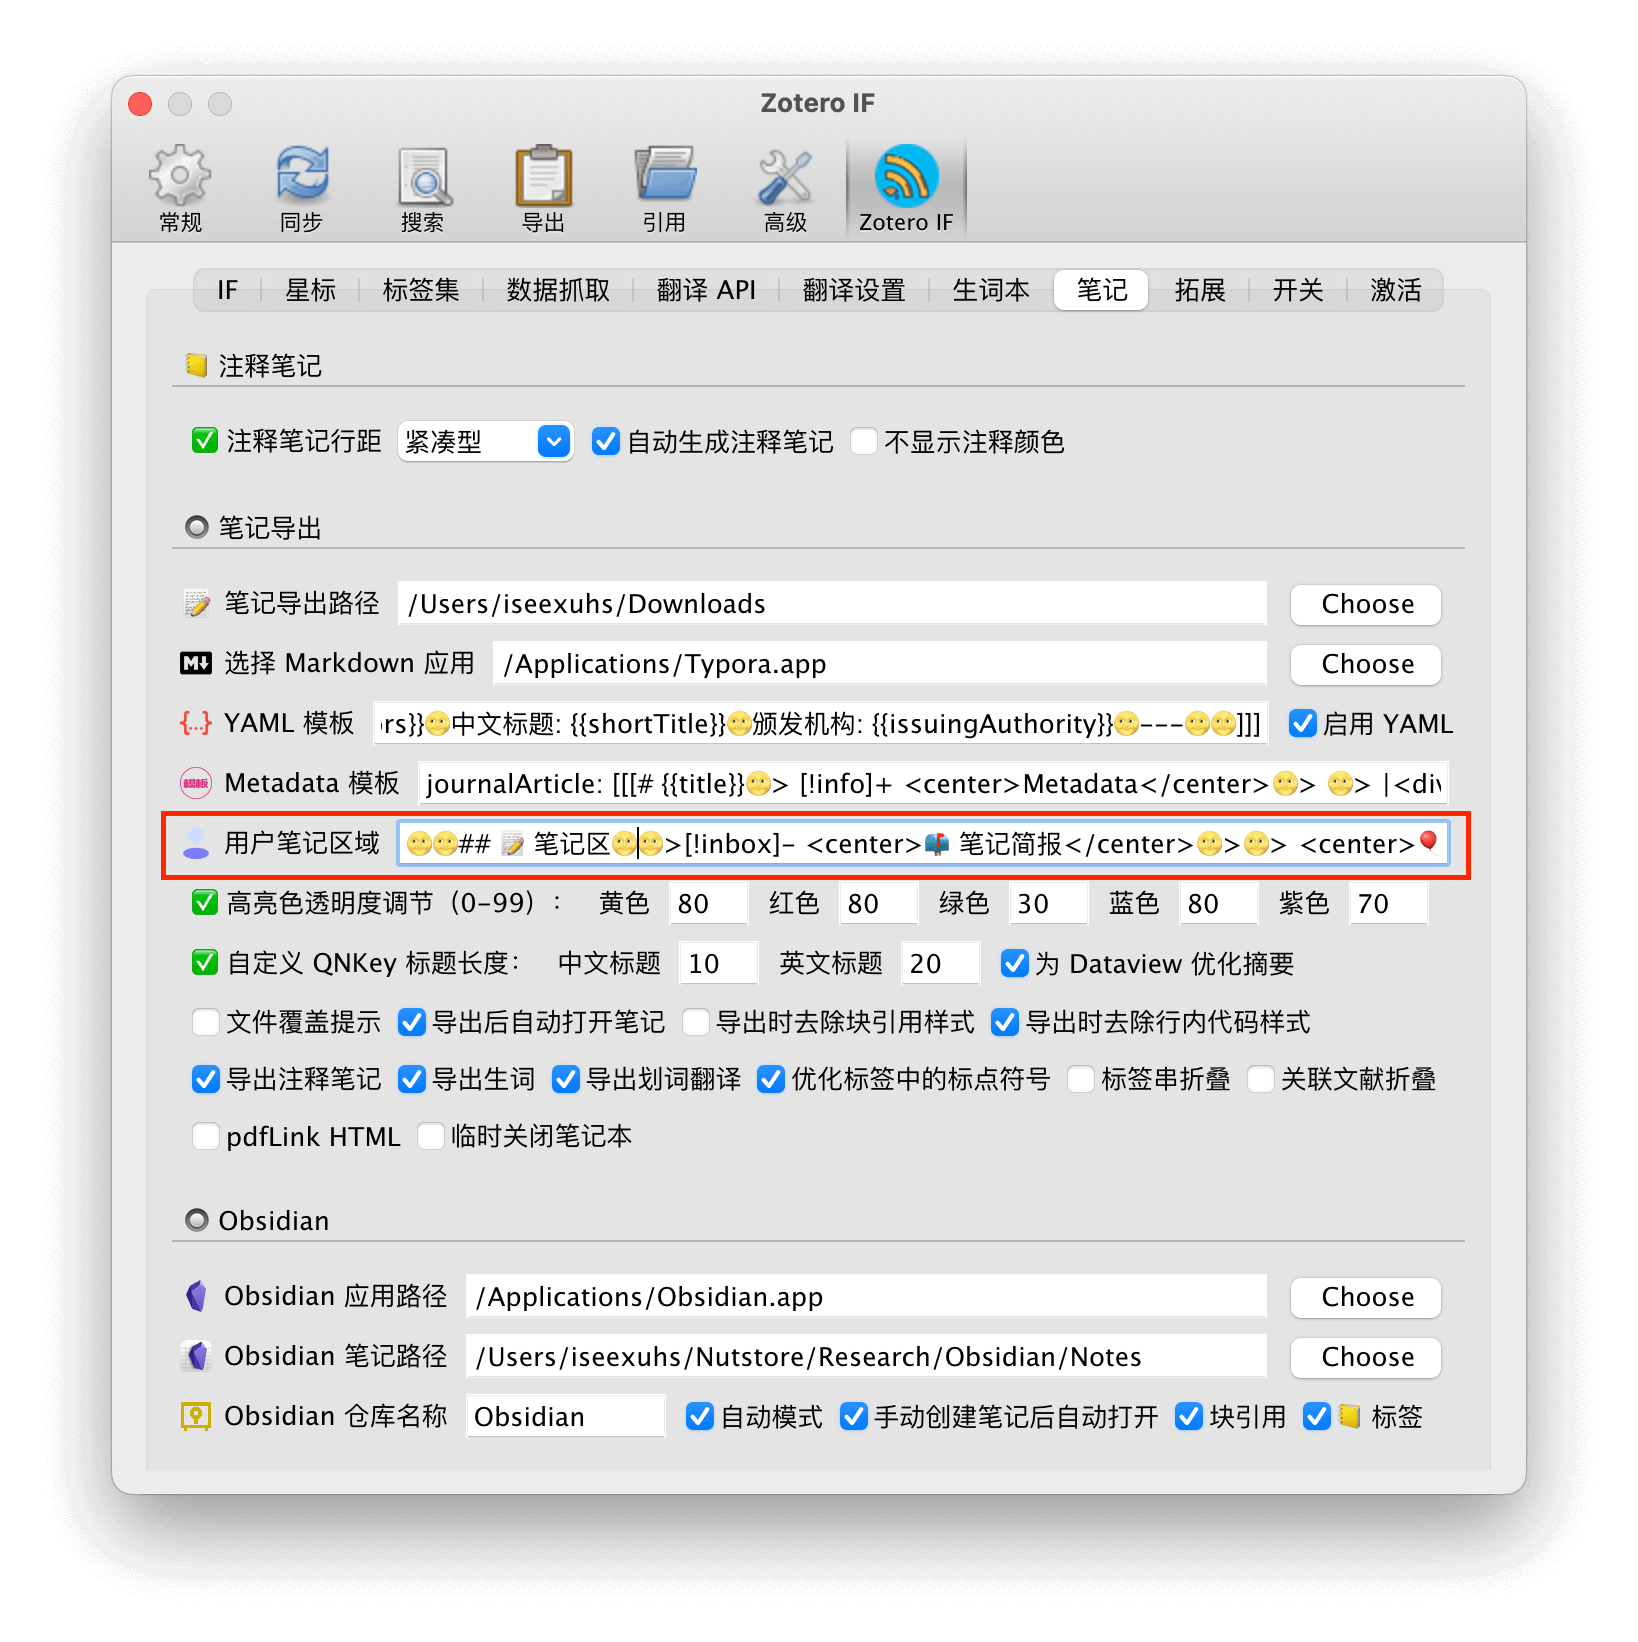Click the braces icon beside YAML 模板
Viewport: 1638px width, 1642px height.
click(x=196, y=723)
